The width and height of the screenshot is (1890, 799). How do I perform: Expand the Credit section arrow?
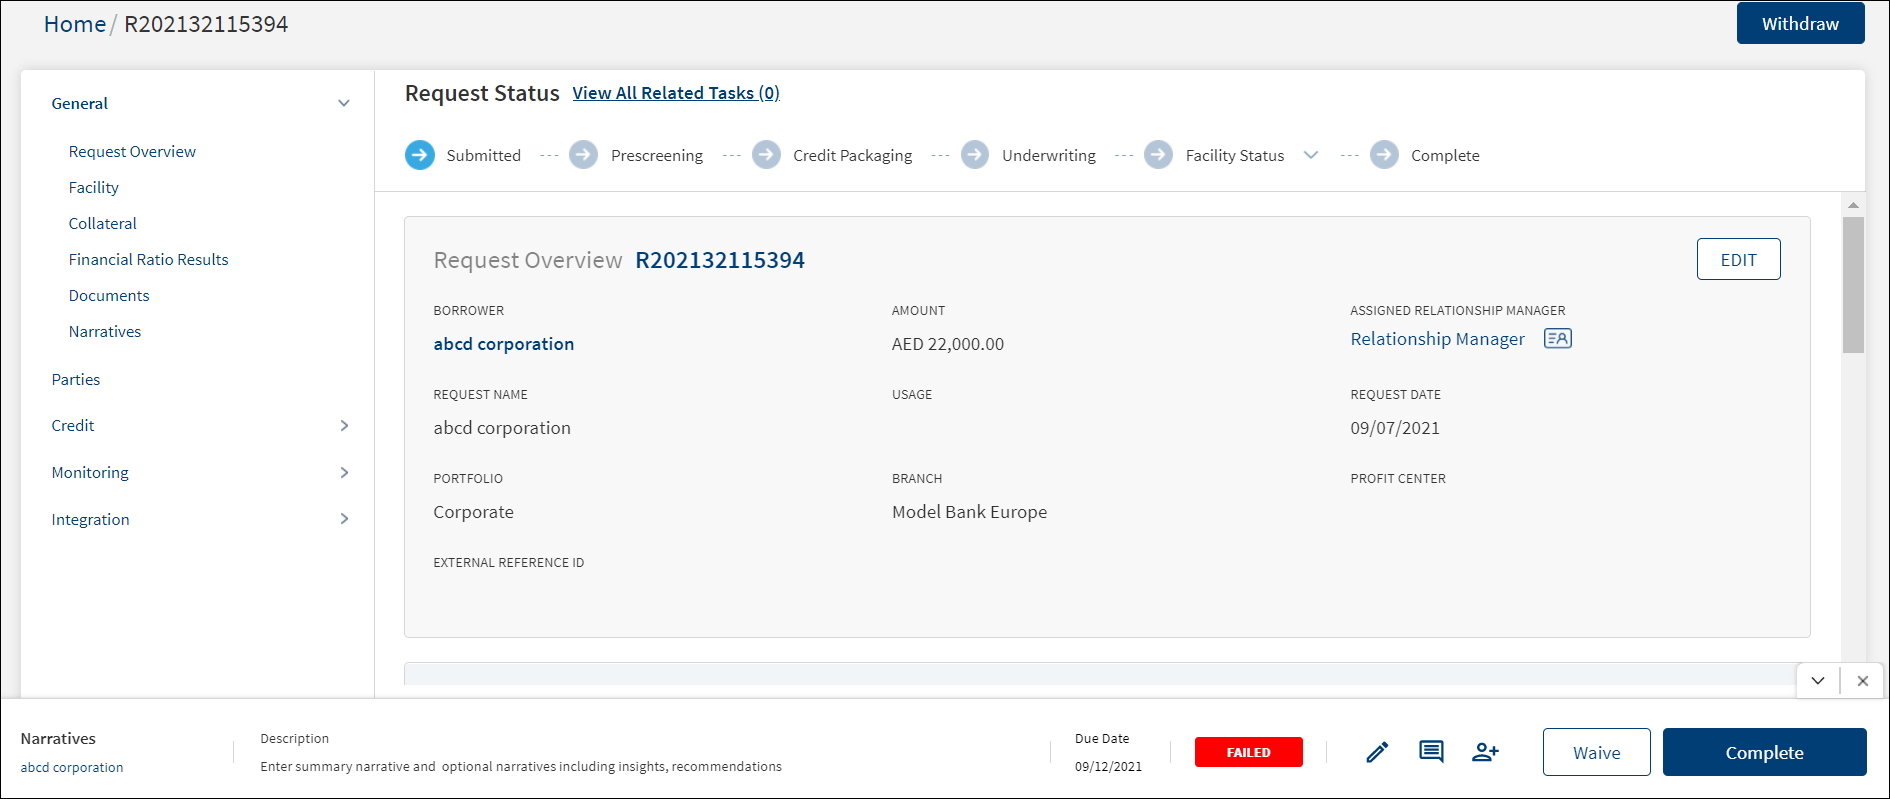344,426
